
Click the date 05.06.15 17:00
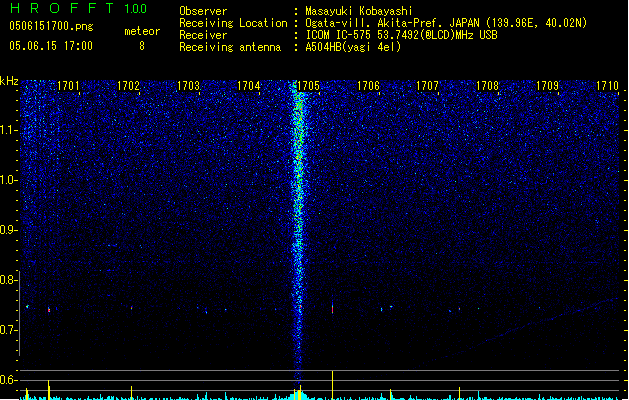coord(51,46)
